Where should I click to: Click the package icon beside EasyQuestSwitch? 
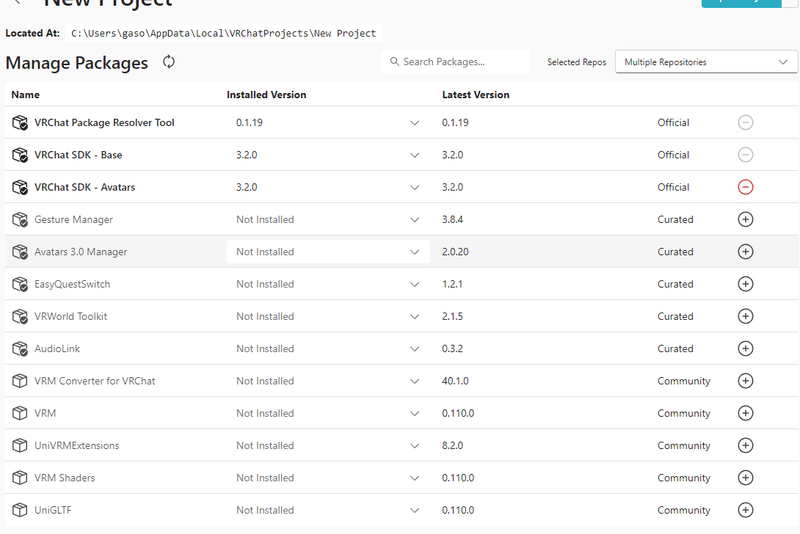(20, 284)
